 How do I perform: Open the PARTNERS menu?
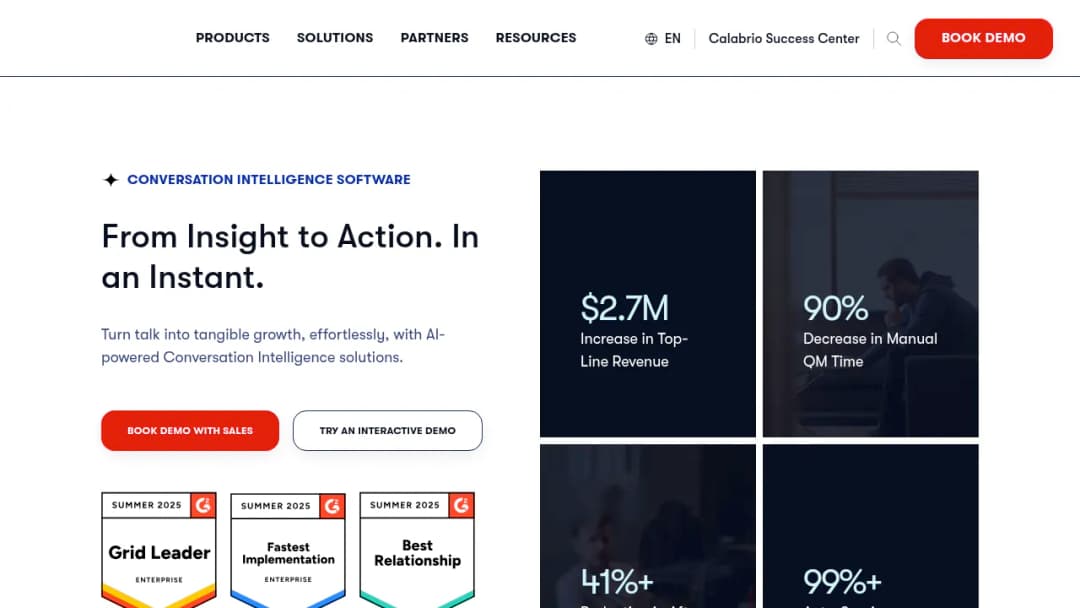(x=434, y=38)
